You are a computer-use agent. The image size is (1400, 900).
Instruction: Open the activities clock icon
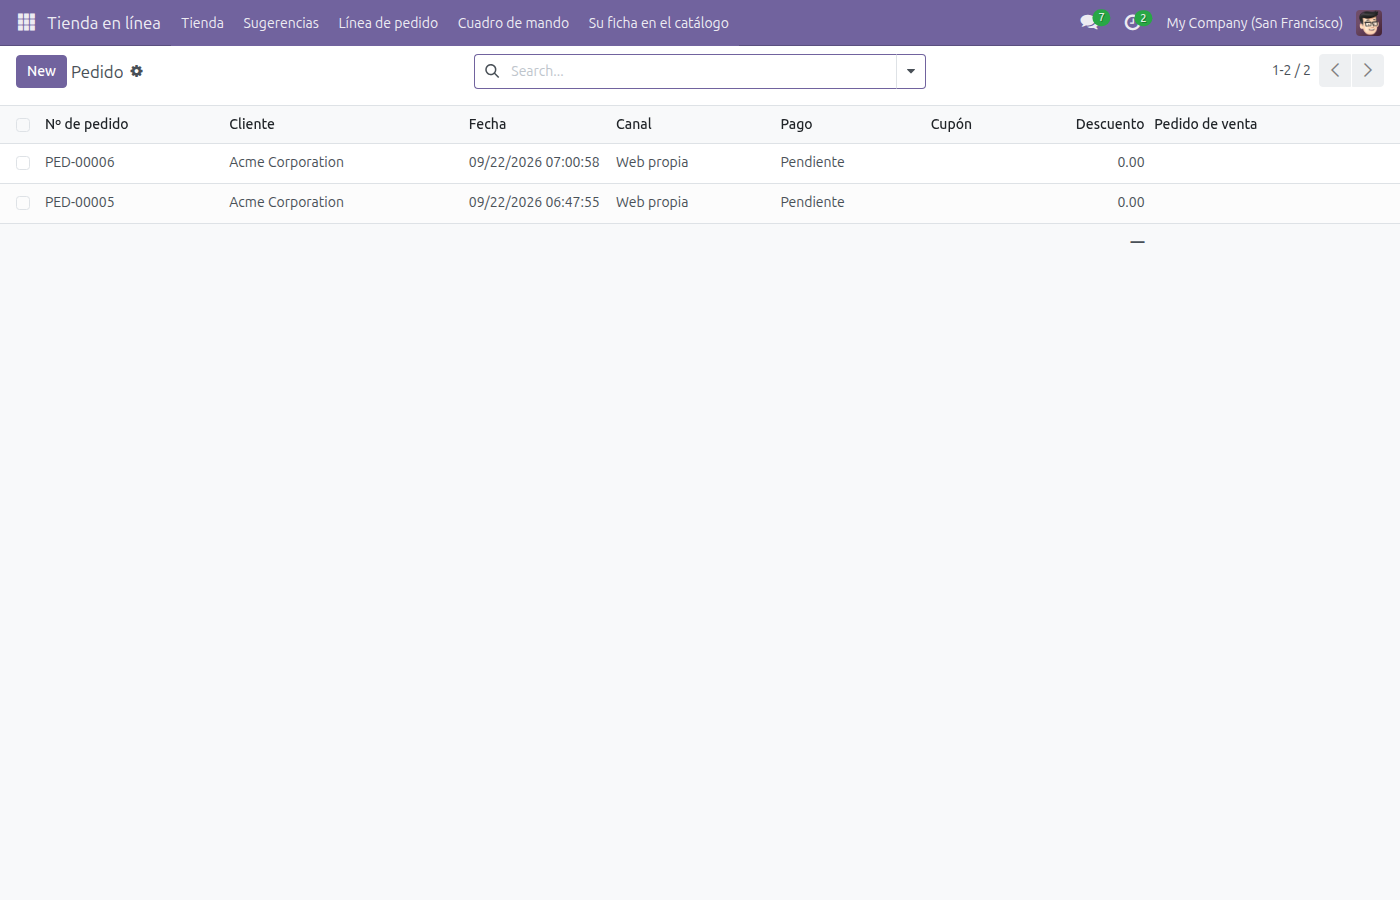tap(1132, 22)
